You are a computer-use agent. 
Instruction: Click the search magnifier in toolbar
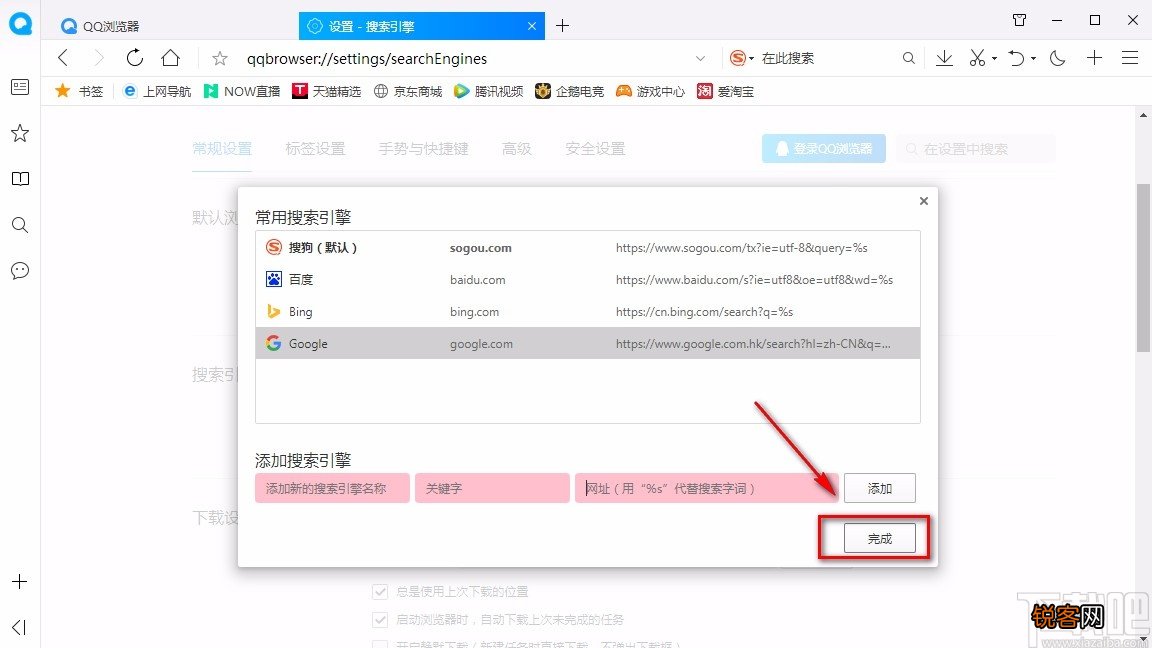(909, 58)
